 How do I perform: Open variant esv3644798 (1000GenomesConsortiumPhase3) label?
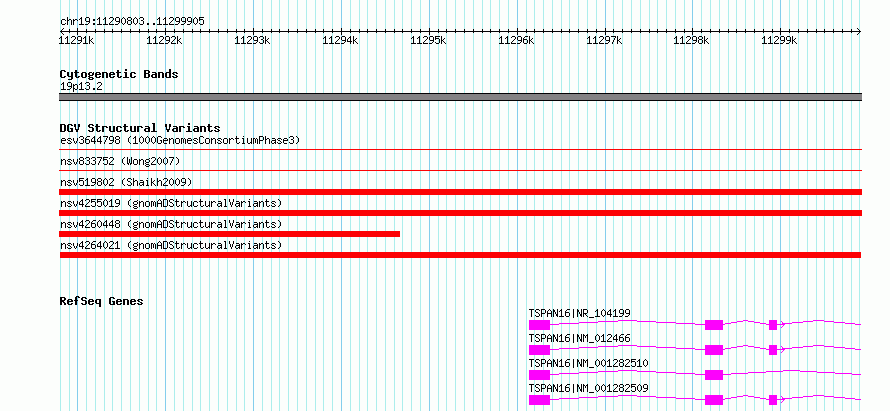tap(180, 140)
